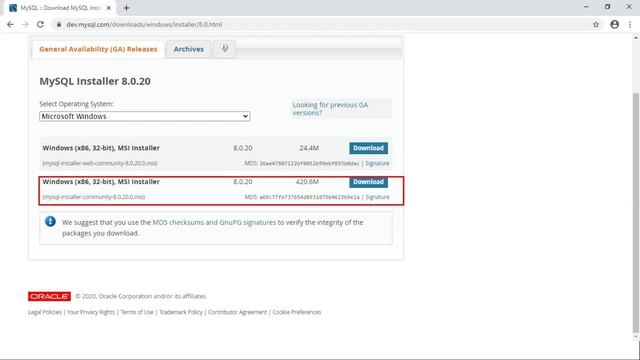
Task: Open the Chrome three-dot menu
Action: click(x=630, y=24)
